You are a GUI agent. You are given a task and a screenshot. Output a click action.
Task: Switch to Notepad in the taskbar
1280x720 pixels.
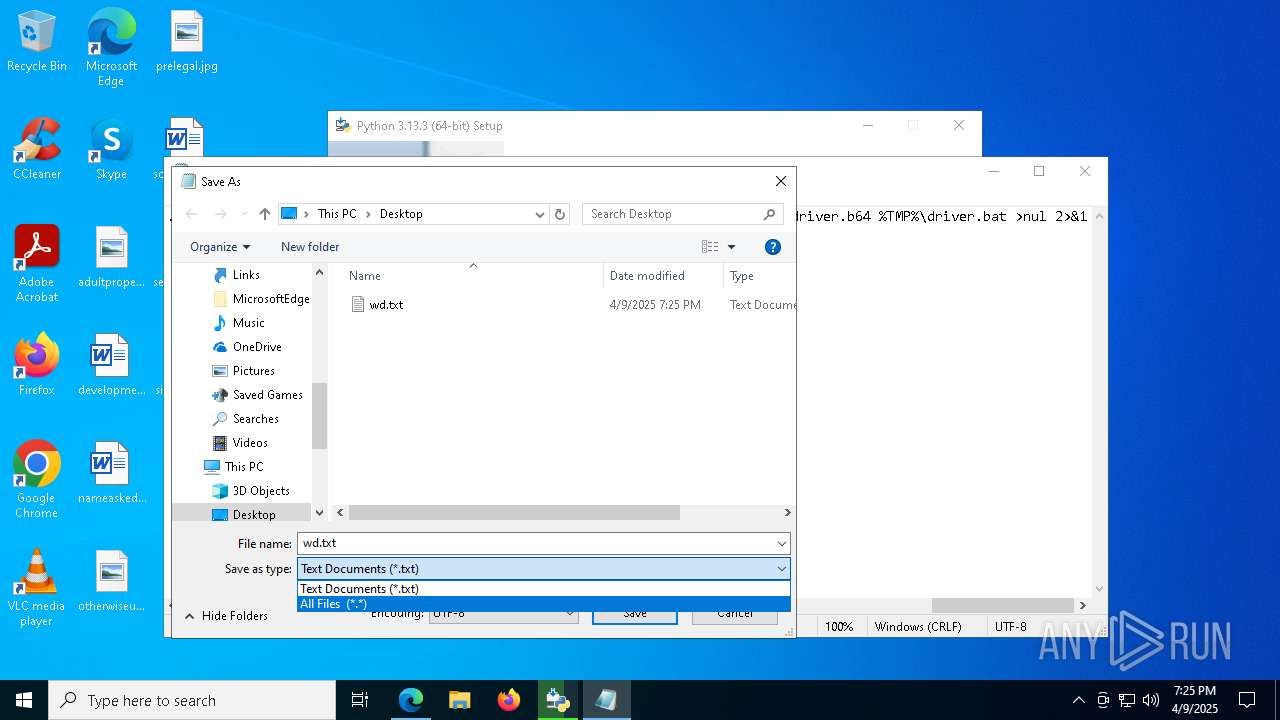606,700
